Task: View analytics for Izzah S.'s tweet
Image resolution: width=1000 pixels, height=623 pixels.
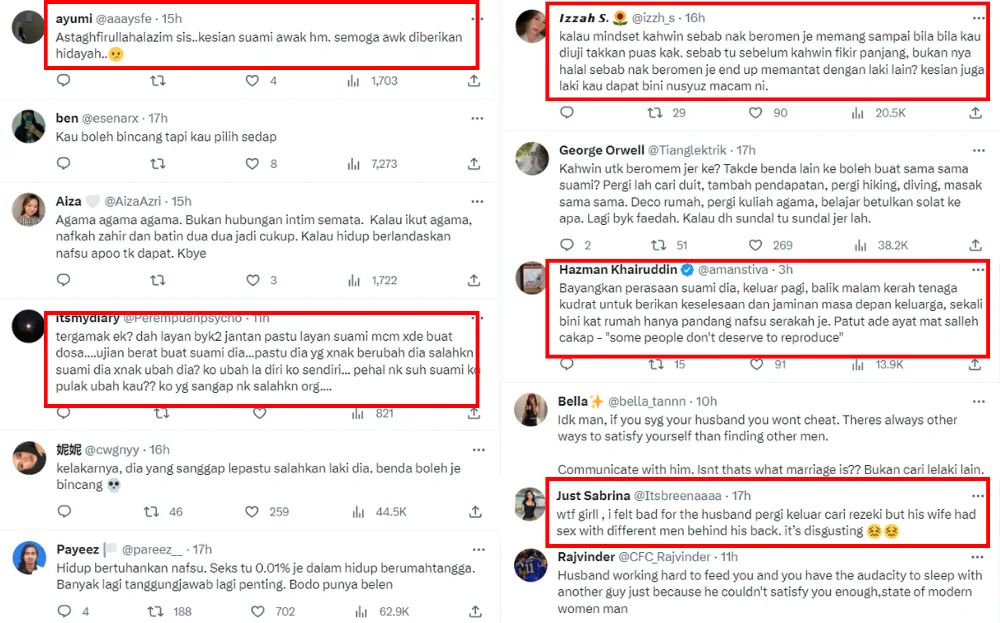Action: (x=860, y=113)
